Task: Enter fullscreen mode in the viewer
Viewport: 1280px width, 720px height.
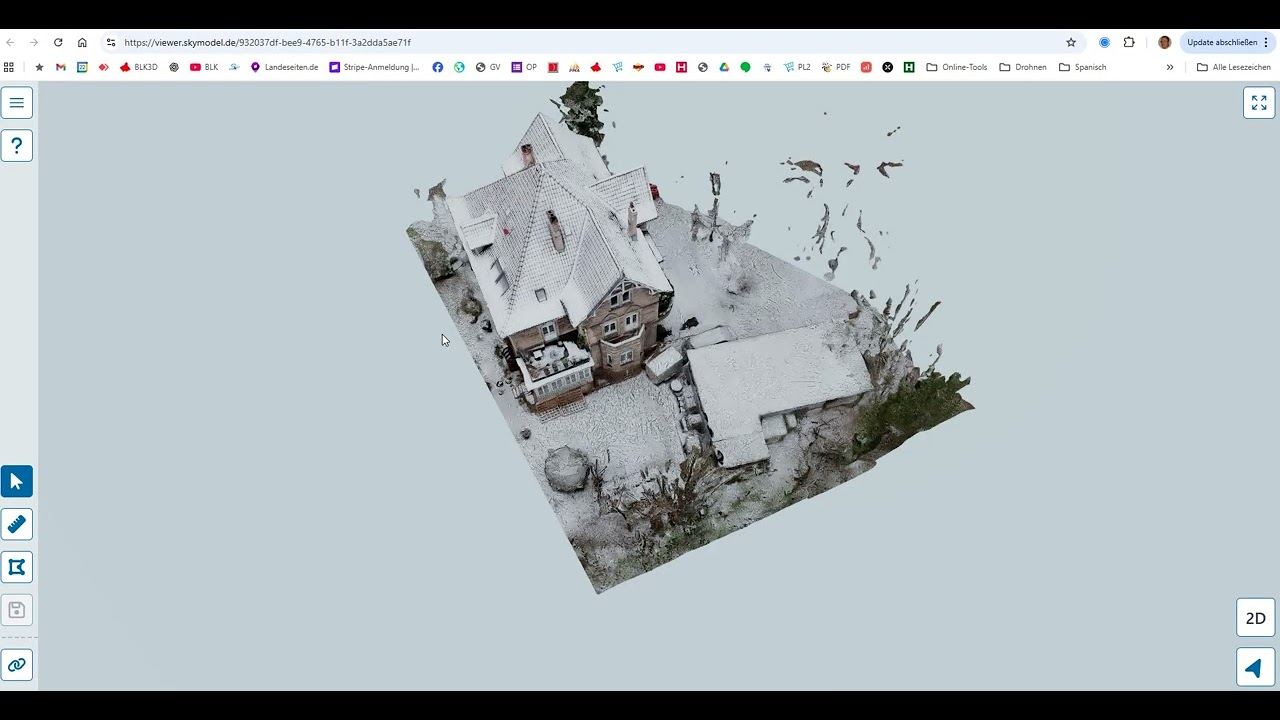Action: 1259,103
